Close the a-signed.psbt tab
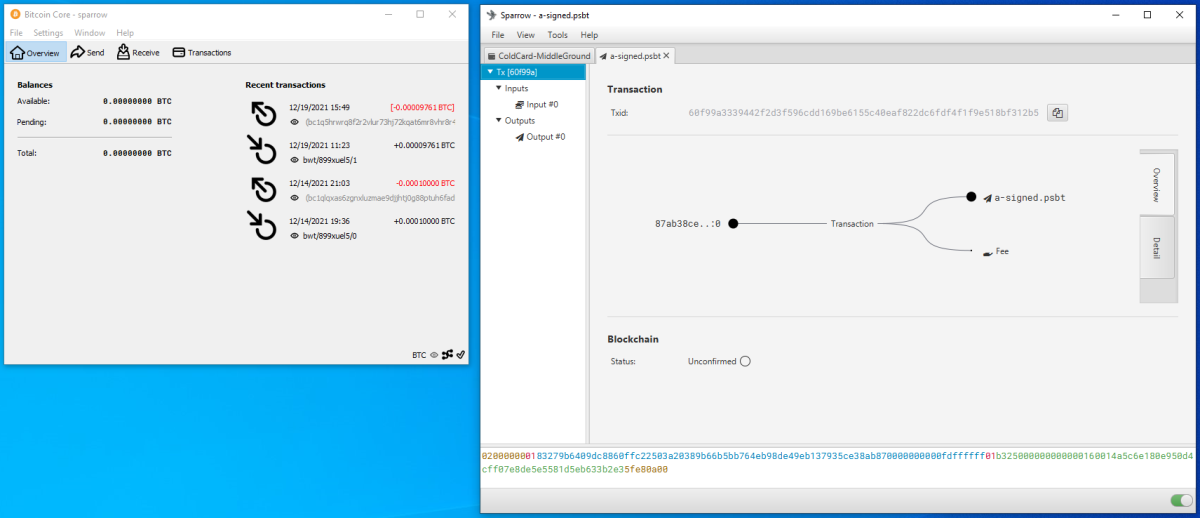Screen dimensions: 1200x518 pyautogui.click(x=666, y=56)
